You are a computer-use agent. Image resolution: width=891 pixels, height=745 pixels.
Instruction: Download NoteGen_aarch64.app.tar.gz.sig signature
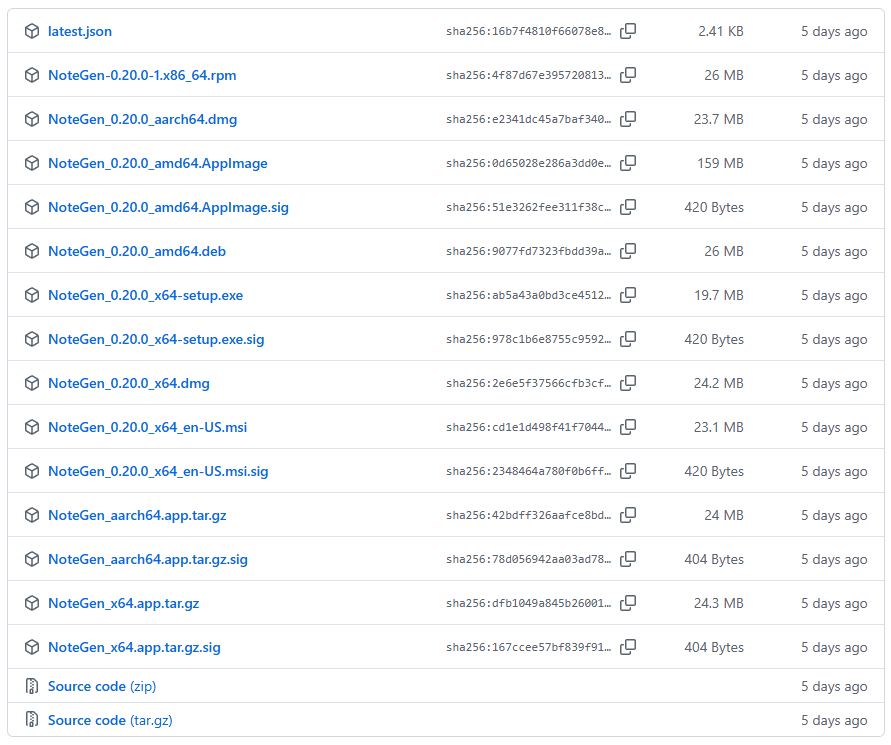point(148,559)
